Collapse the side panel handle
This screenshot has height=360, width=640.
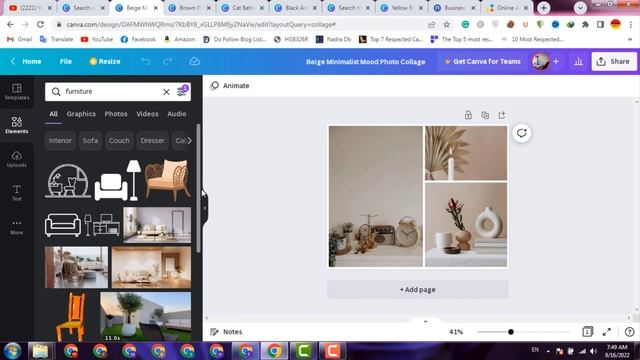click(x=205, y=208)
